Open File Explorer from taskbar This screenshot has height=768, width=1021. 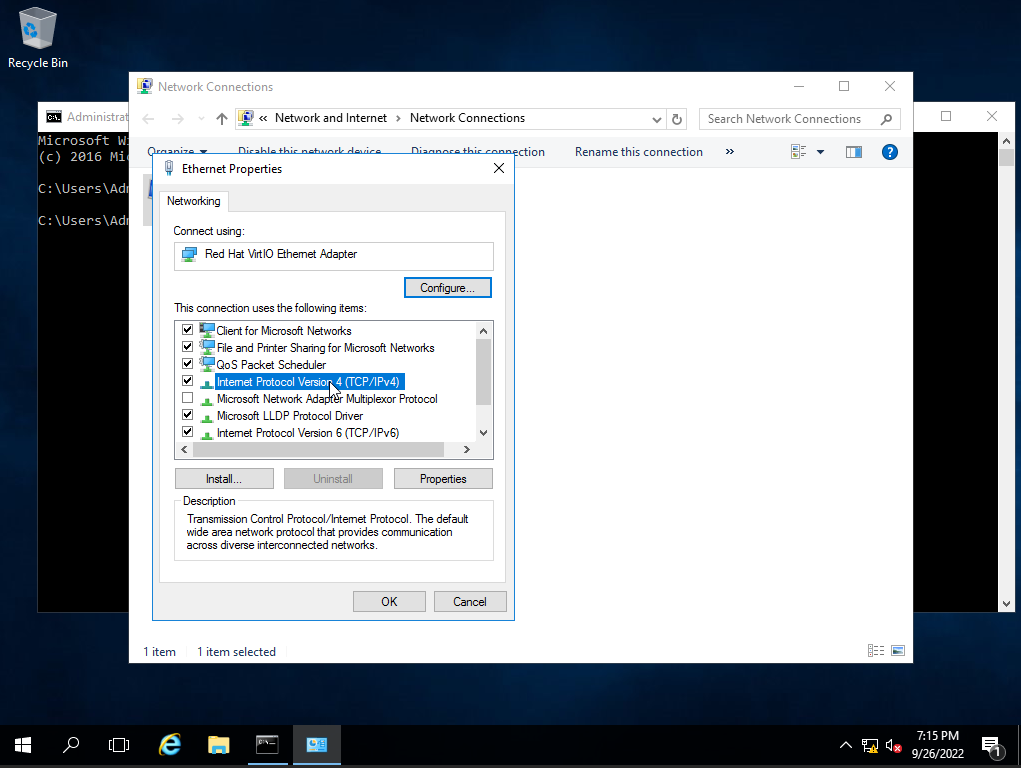point(219,745)
